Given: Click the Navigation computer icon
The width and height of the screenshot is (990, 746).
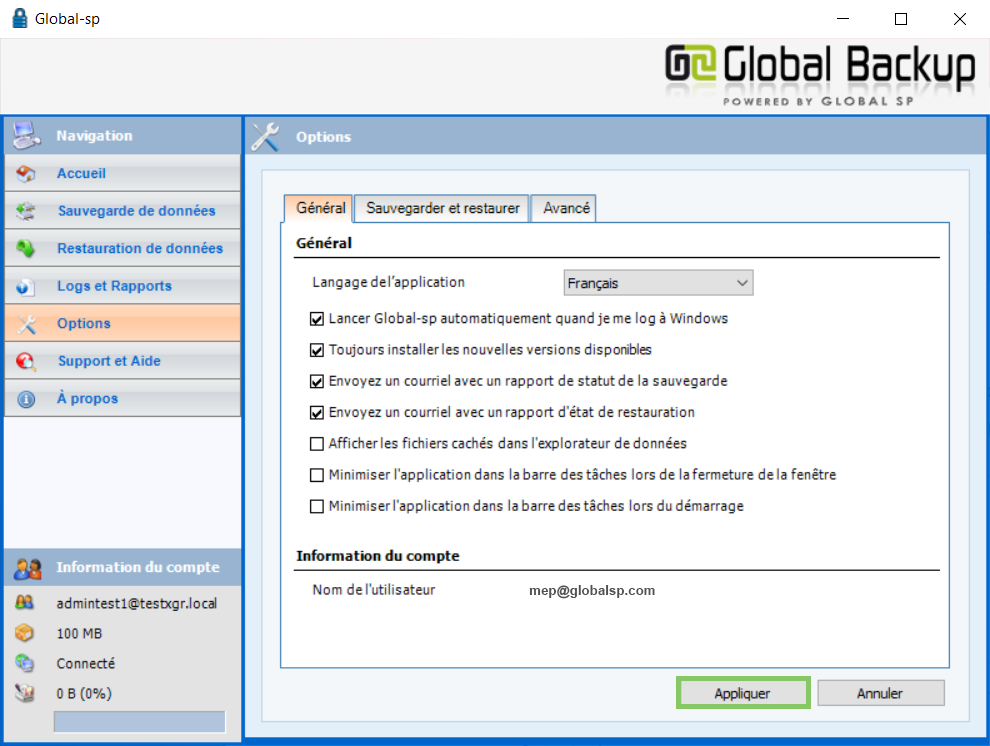Looking at the screenshot, I should (27, 135).
